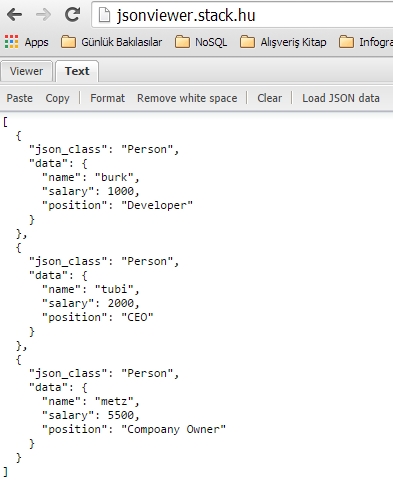Open the NoSQL bookmark folder

[201, 42]
